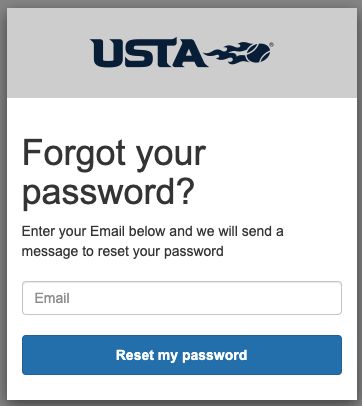The height and width of the screenshot is (406, 362).
Task: Click the gray header area right of the logo
Action: tap(315, 53)
